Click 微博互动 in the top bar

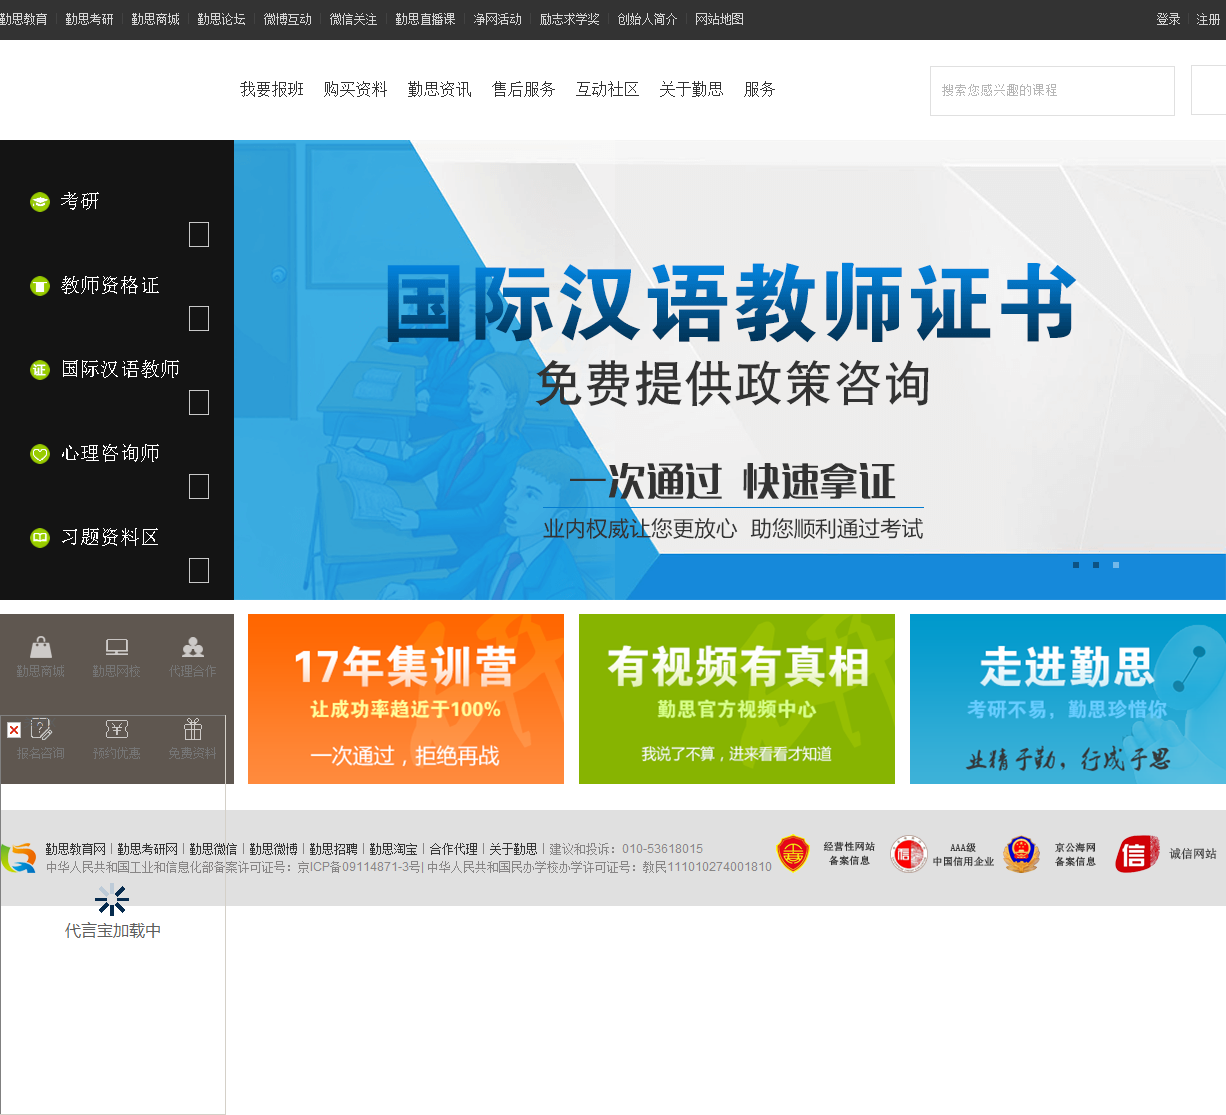tap(287, 19)
